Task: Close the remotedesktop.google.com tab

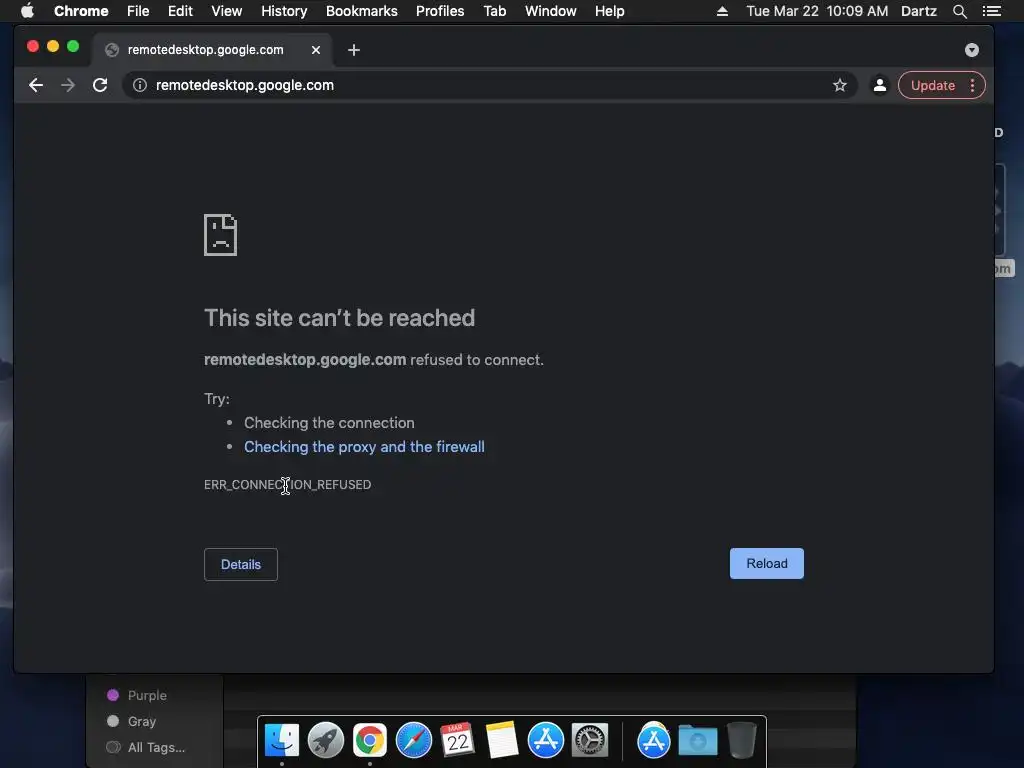Action: coord(316,50)
